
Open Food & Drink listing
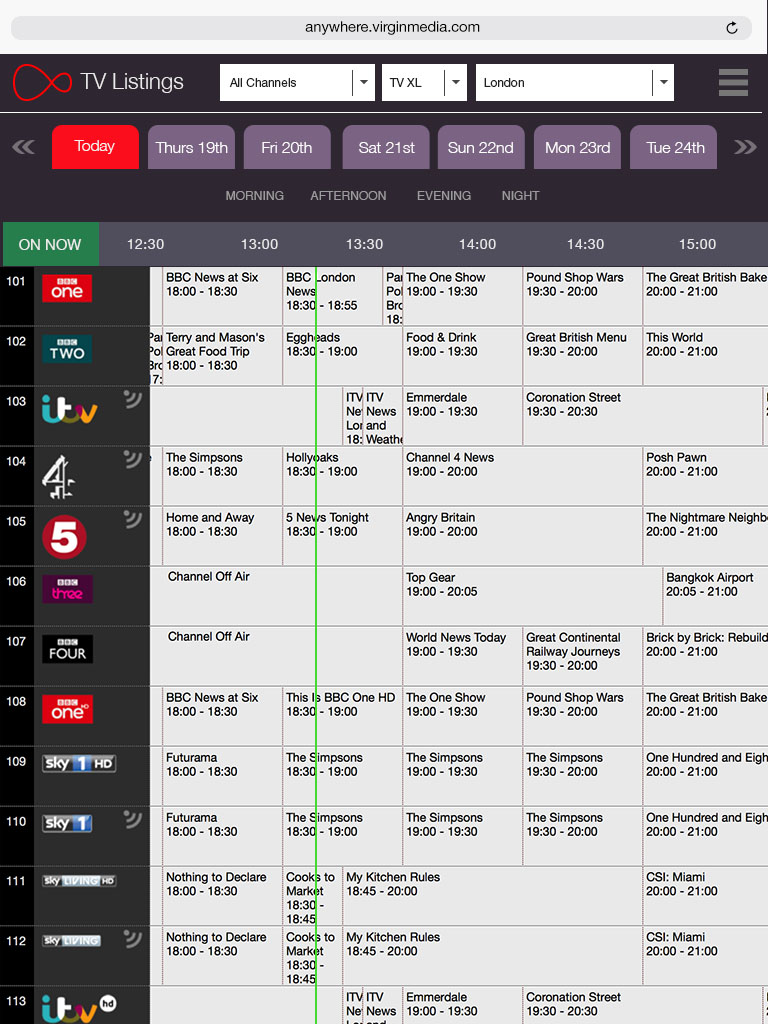click(x=462, y=356)
